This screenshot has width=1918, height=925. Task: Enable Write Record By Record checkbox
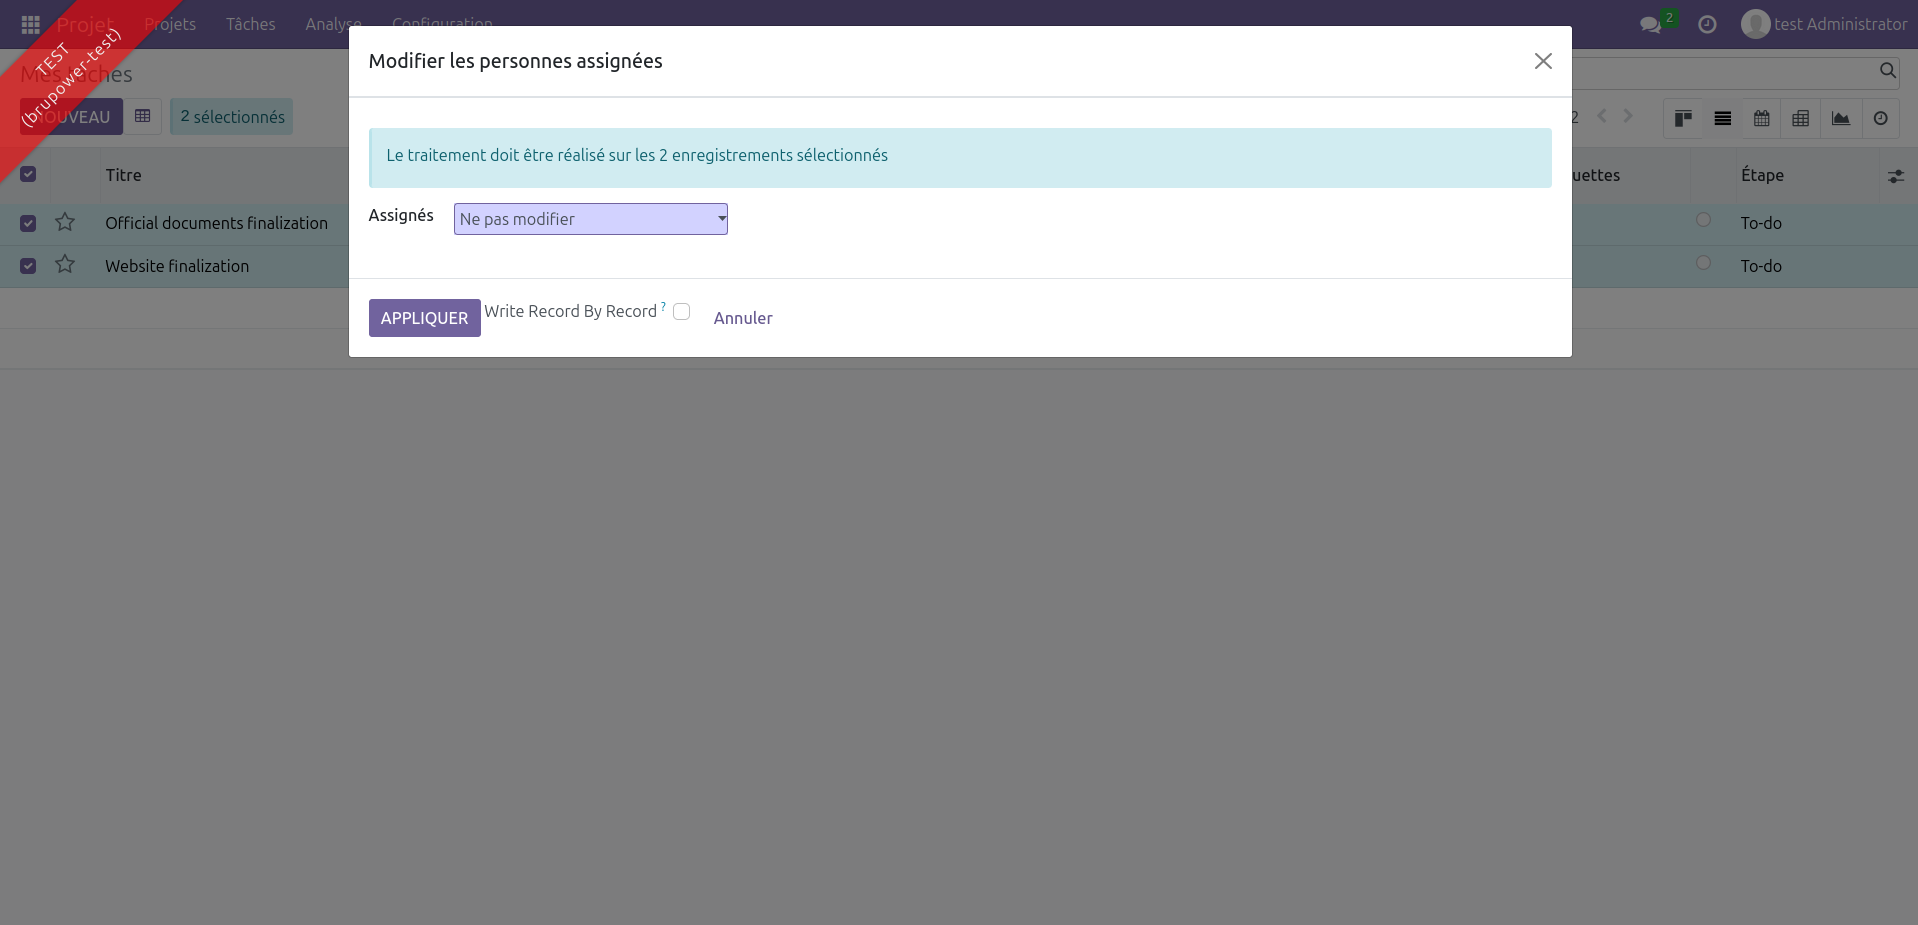coord(681,312)
